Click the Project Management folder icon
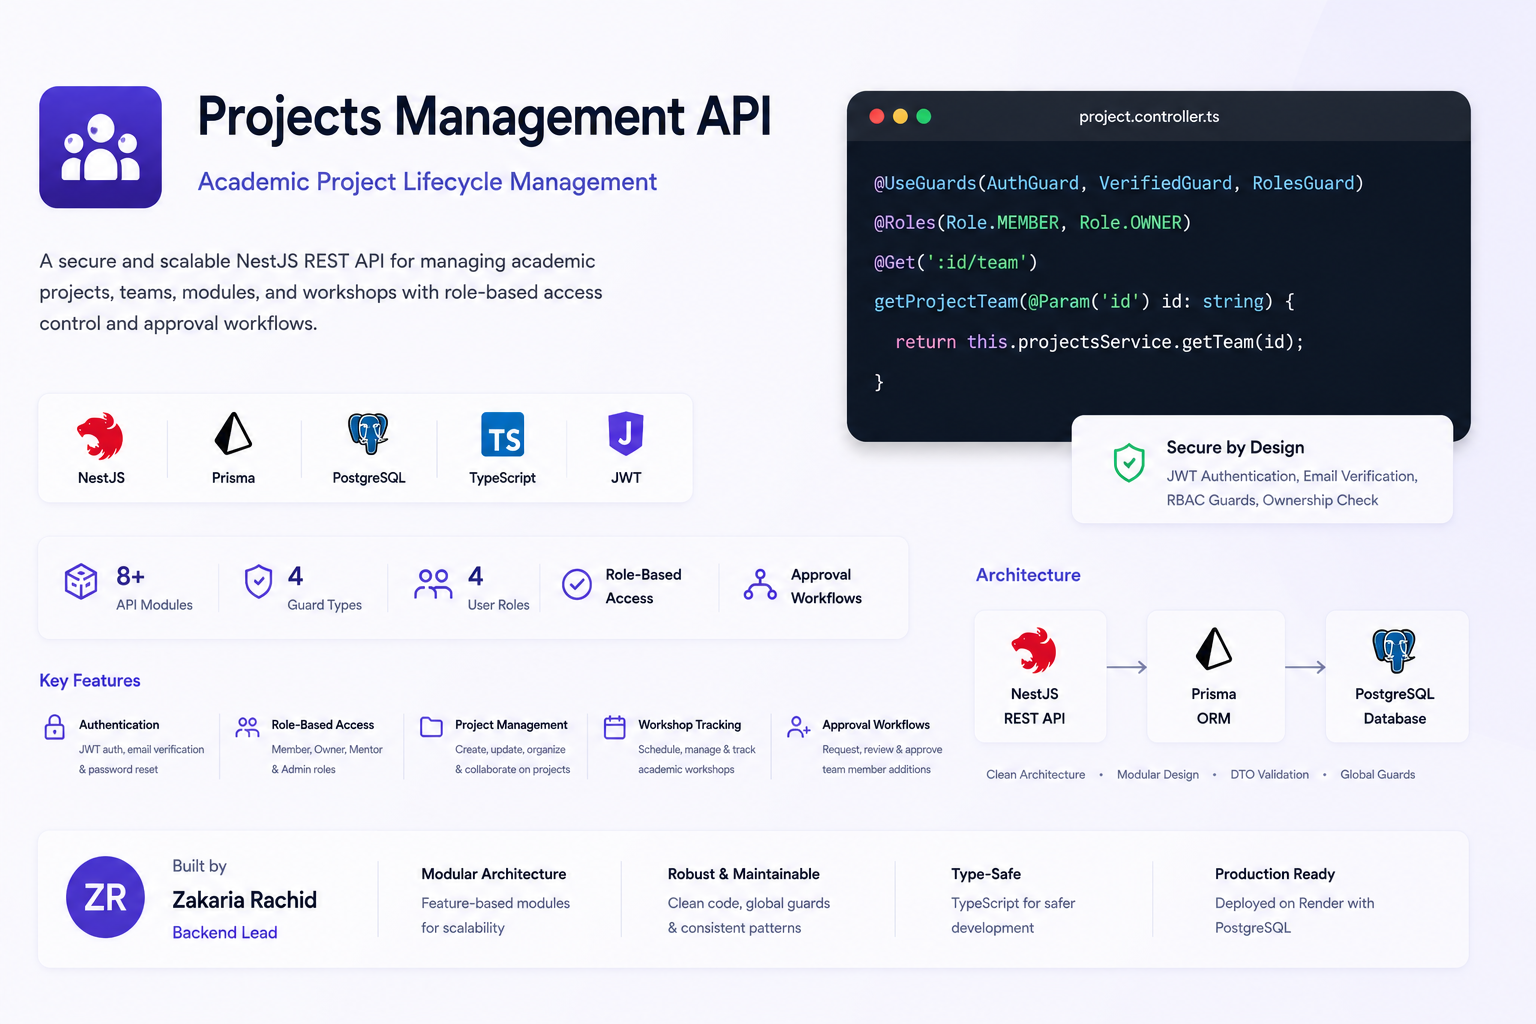Viewport: 1536px width, 1024px height. coord(431,727)
